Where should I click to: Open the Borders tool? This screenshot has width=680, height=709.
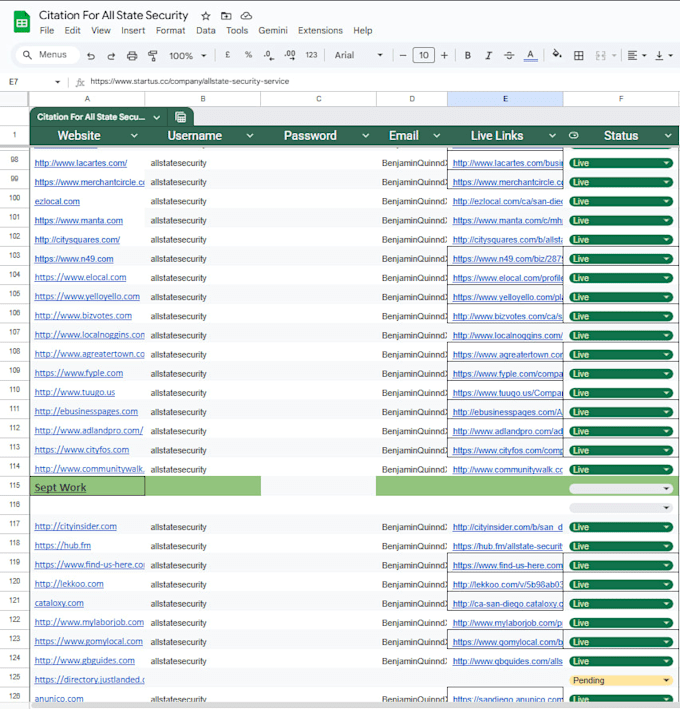pos(578,55)
